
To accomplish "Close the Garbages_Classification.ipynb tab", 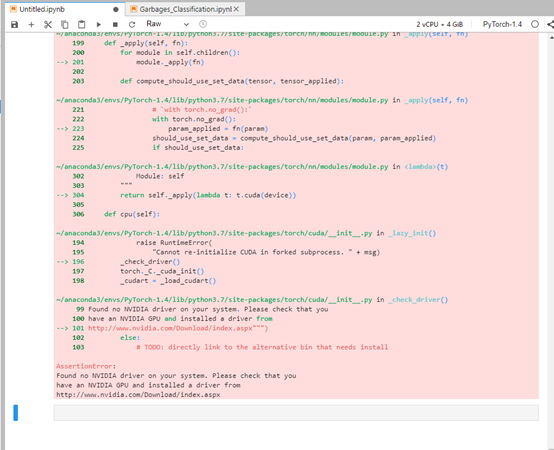I will [x=236, y=9].
